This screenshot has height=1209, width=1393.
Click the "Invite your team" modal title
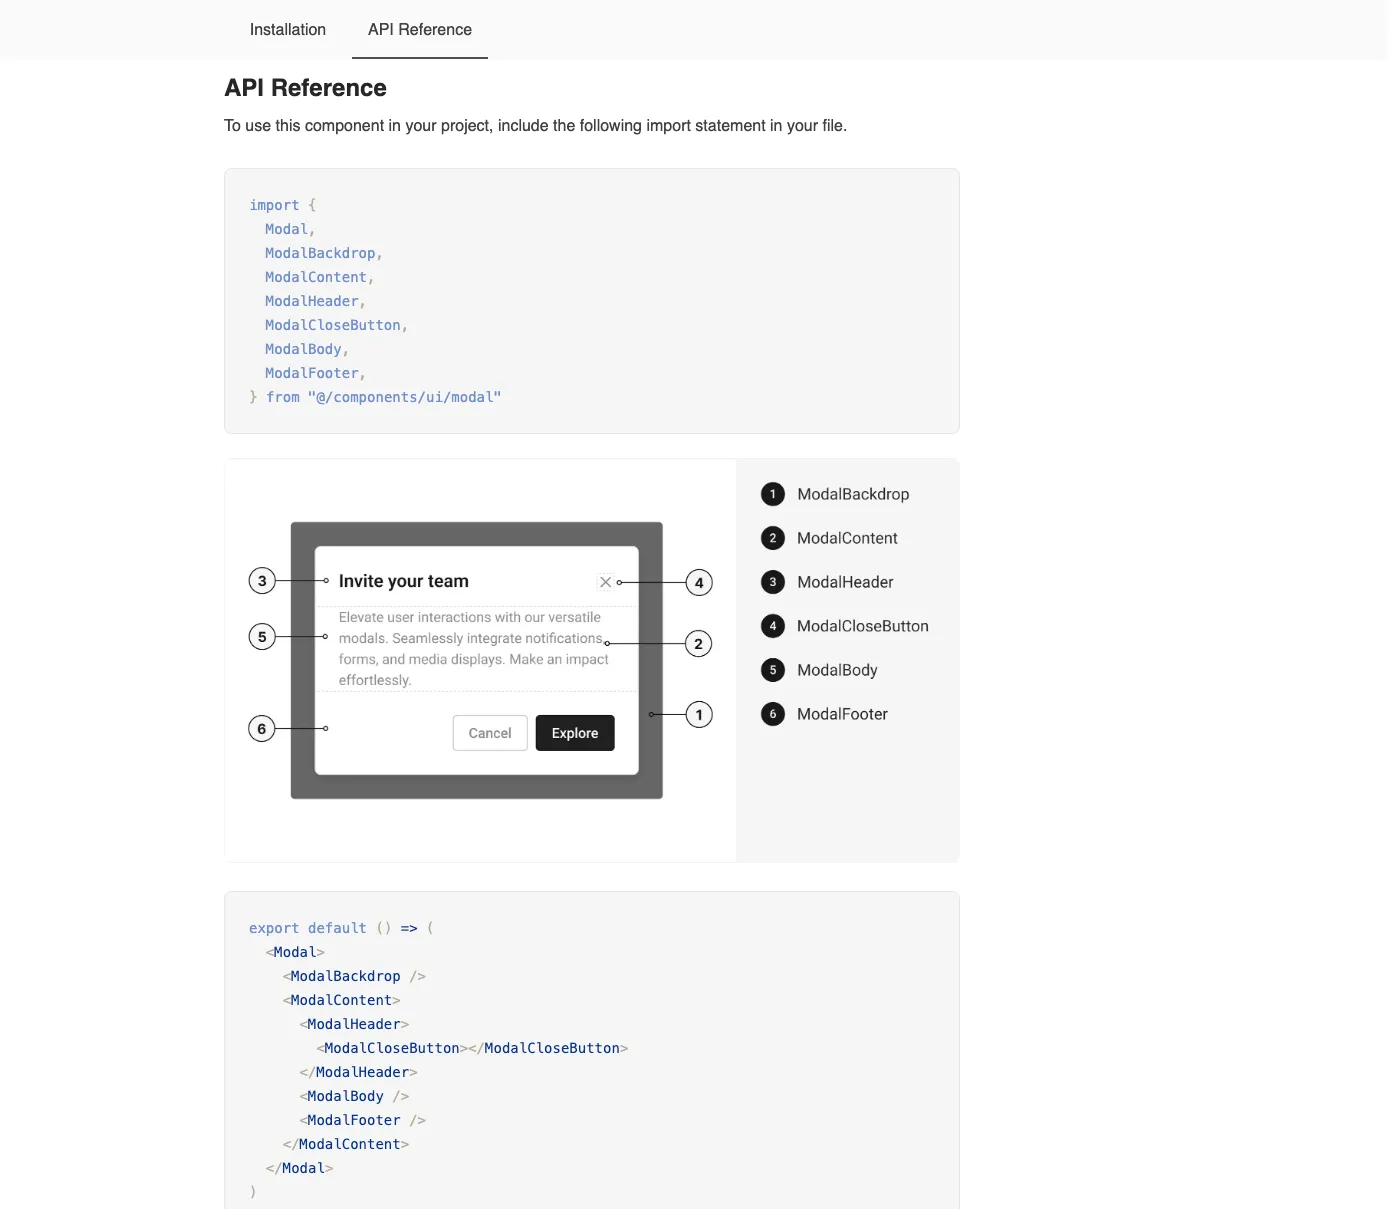pyautogui.click(x=403, y=581)
